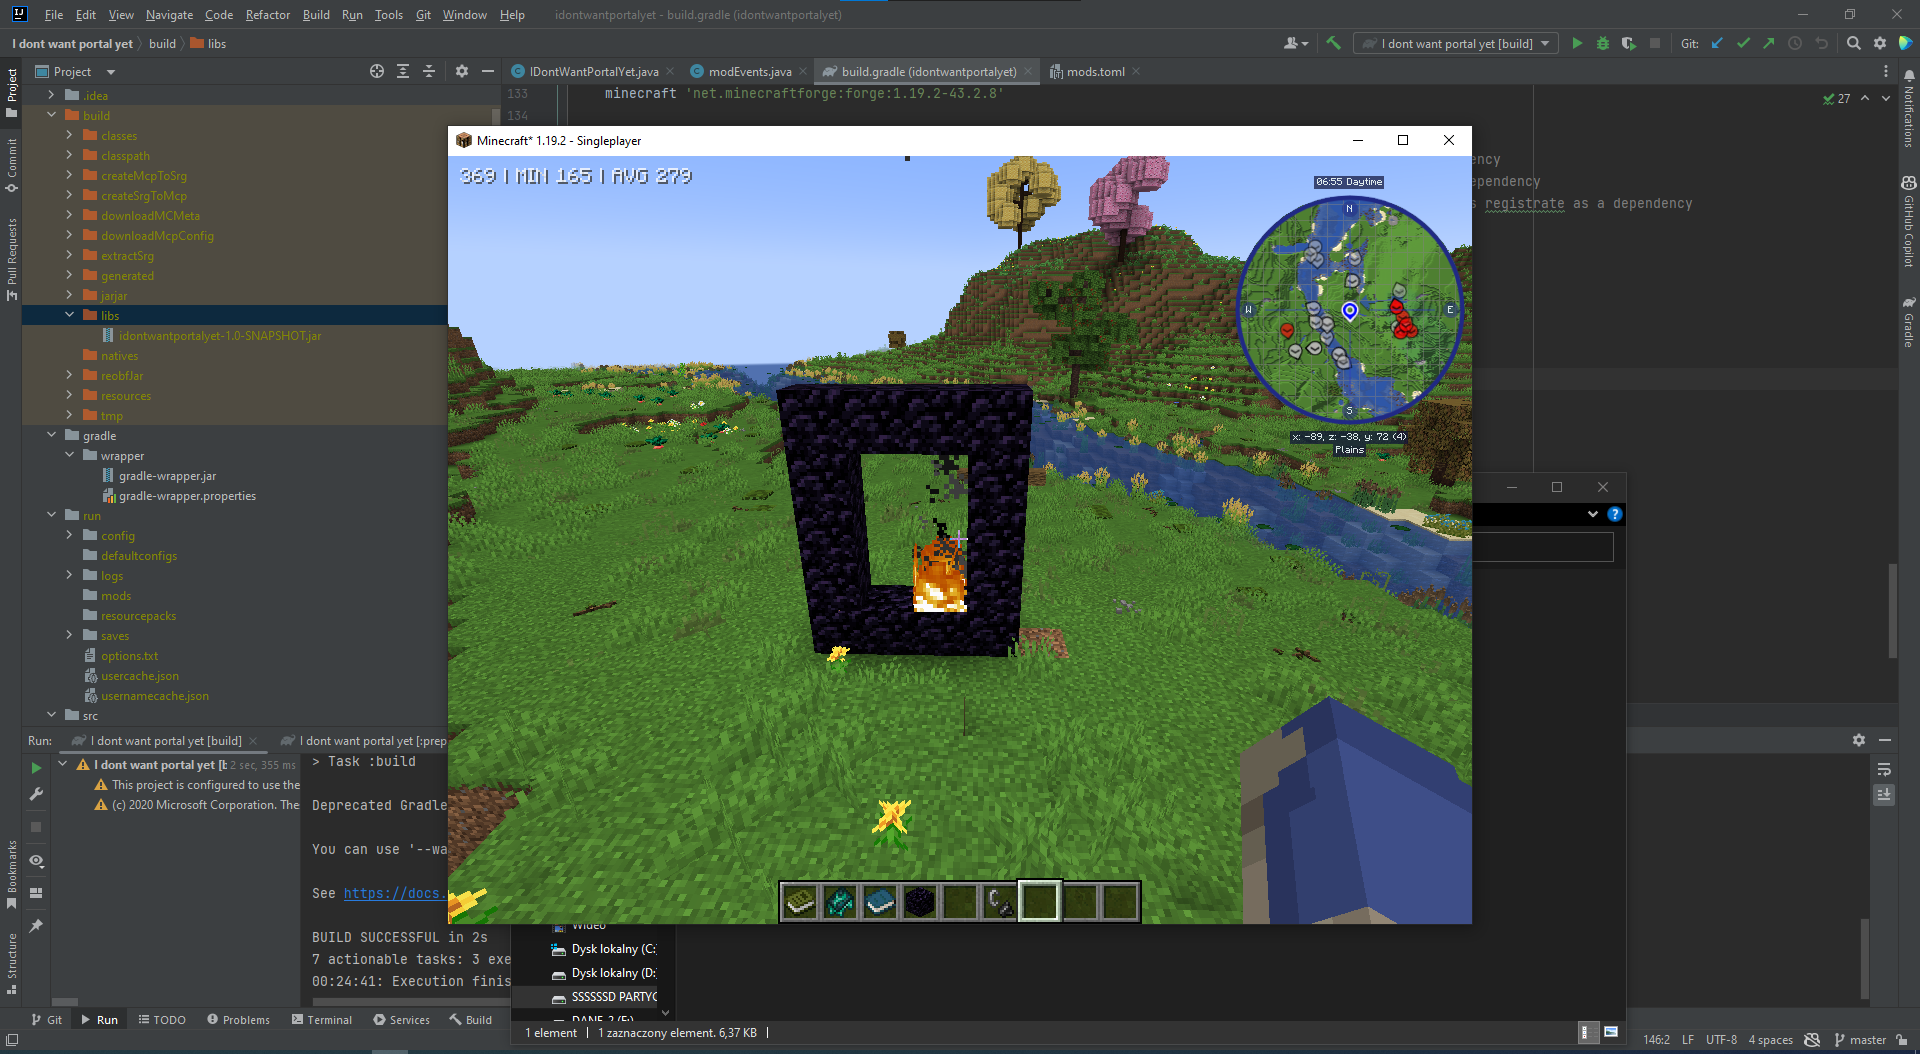This screenshot has width=1920, height=1054.
Task: Open the File menu
Action: (54, 15)
